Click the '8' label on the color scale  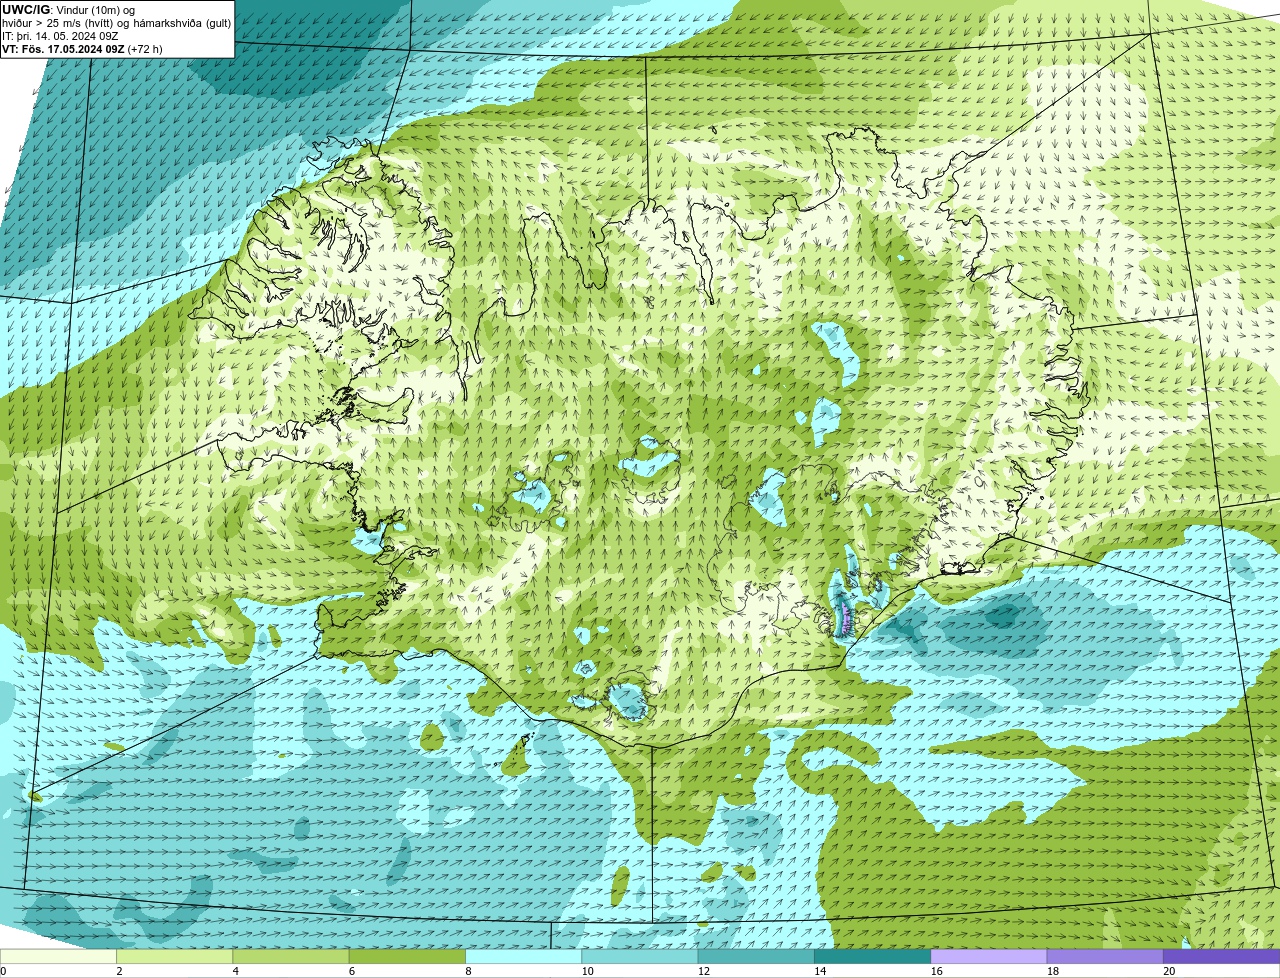pos(468,971)
